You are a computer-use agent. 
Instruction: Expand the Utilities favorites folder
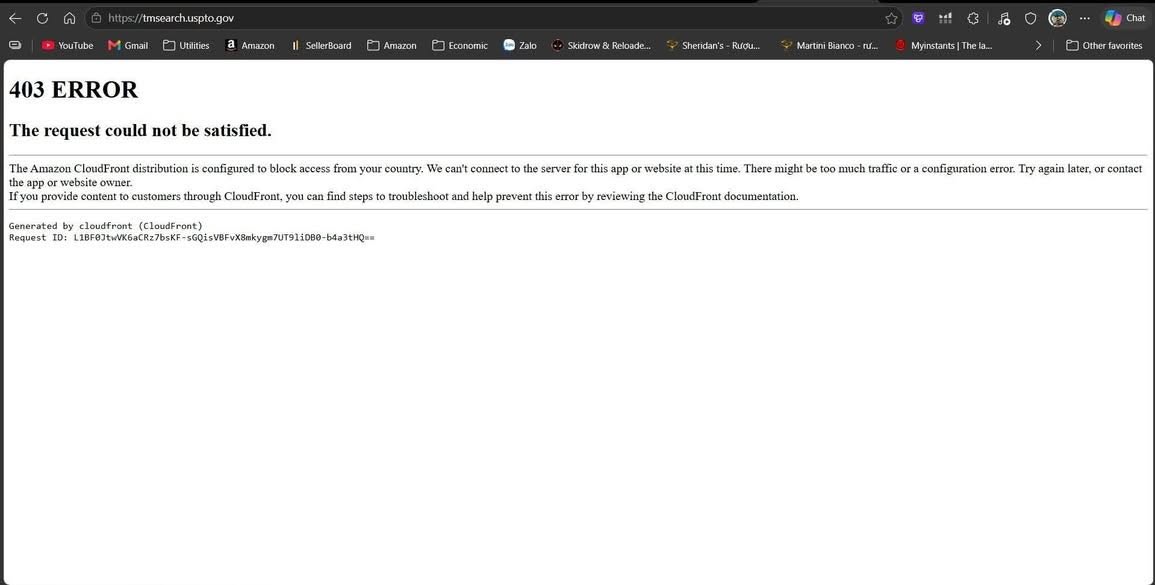pyautogui.click(x=186, y=46)
